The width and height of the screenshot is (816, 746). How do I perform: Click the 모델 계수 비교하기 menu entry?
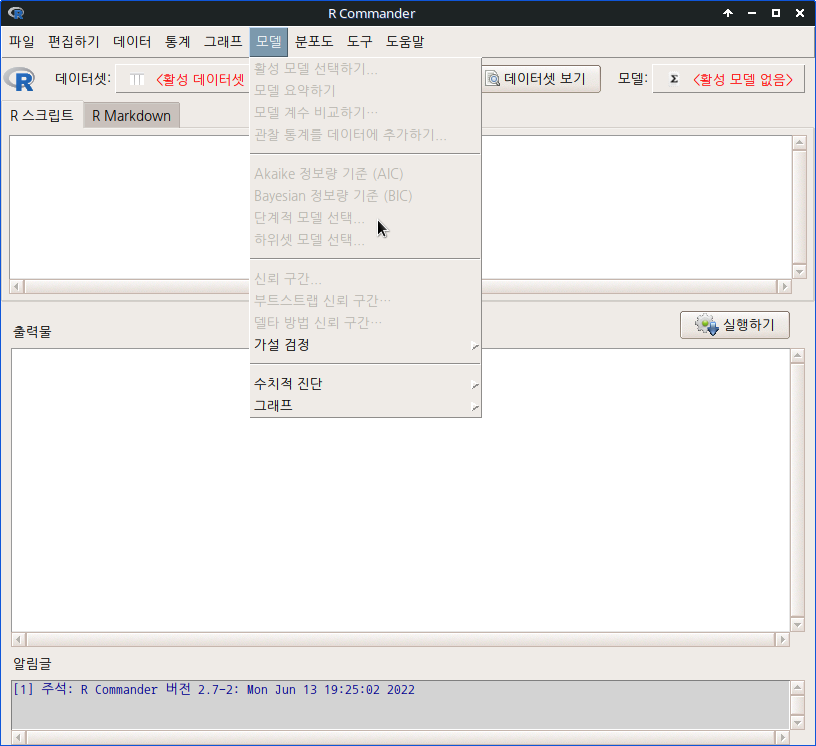(x=365, y=112)
